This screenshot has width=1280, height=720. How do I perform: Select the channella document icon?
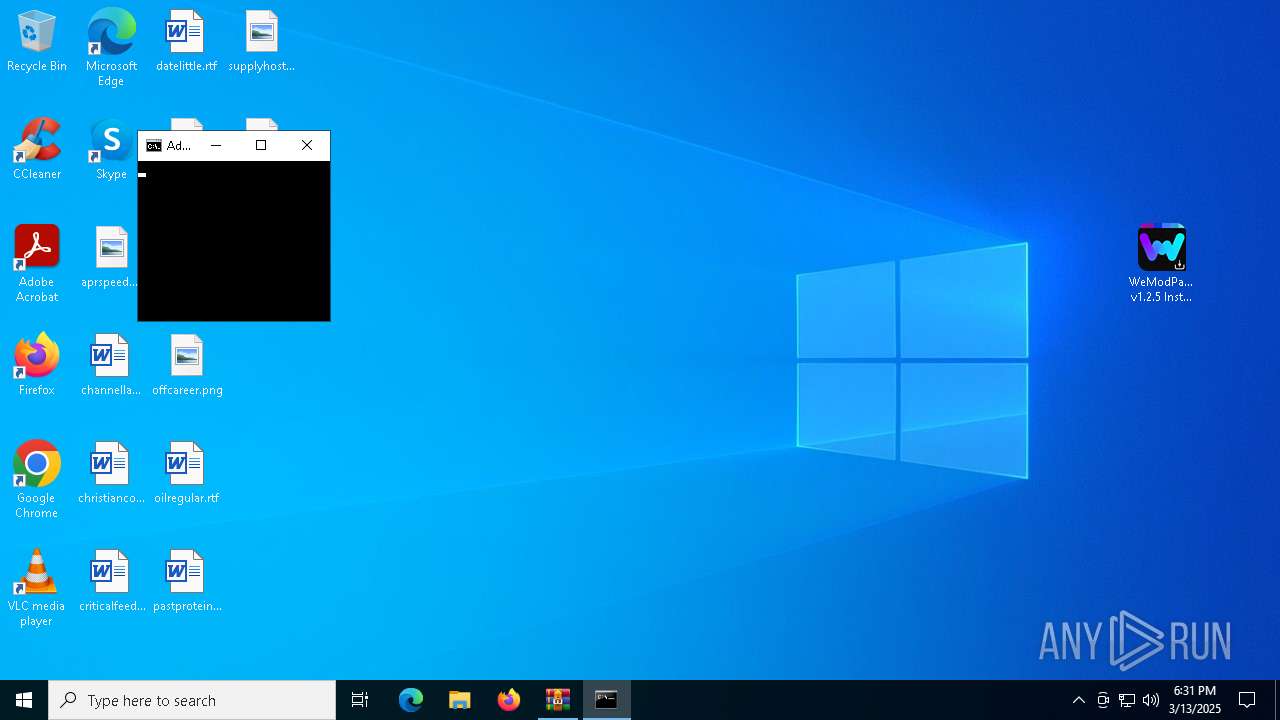tap(111, 366)
